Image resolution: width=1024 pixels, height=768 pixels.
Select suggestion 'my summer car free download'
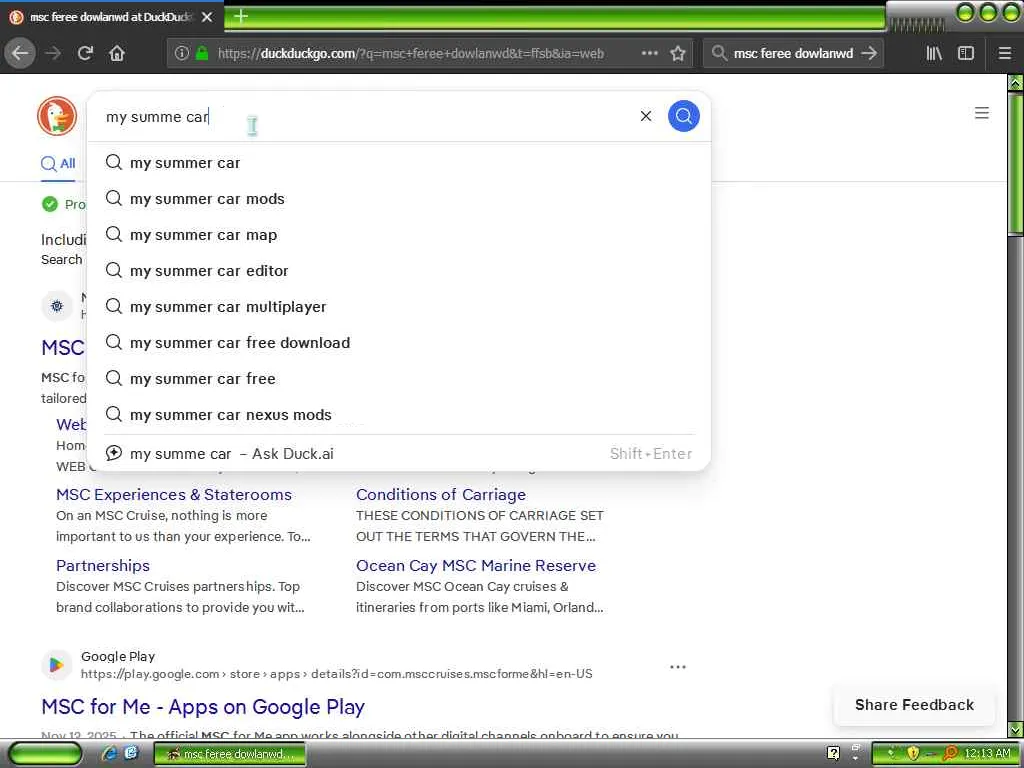click(399, 342)
